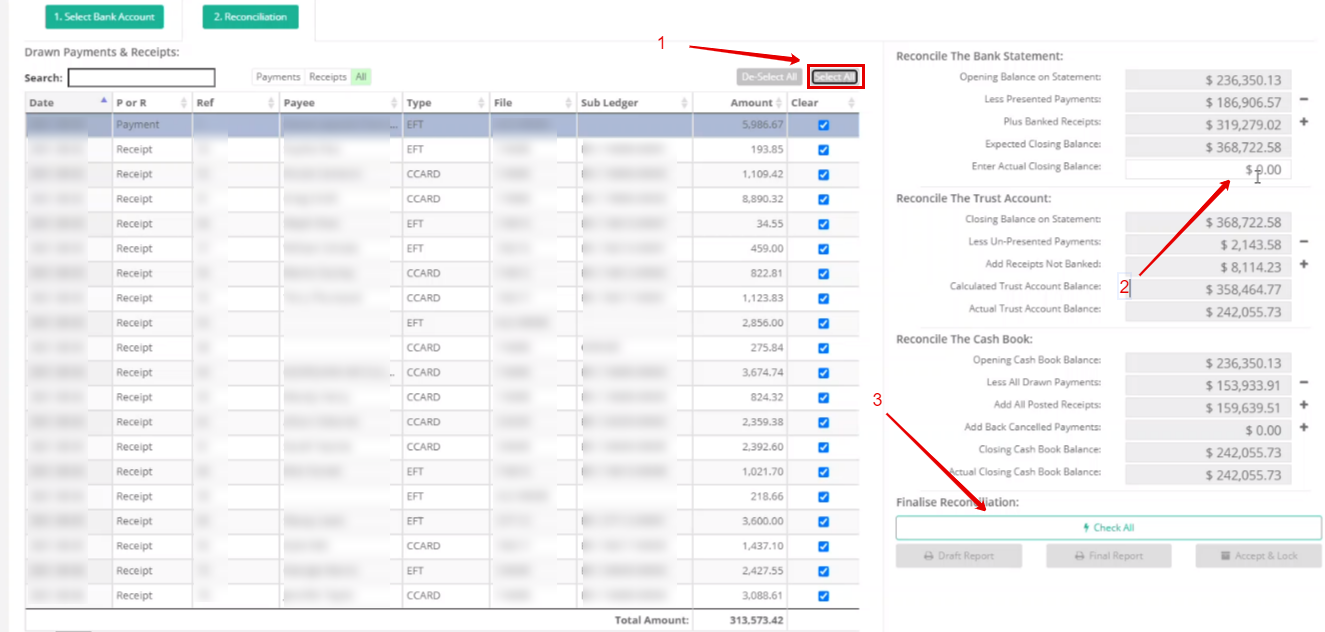This screenshot has width=1325, height=632.
Task: Uncheck Clear box for the 3,088.61 receipt
Action: pyautogui.click(x=823, y=596)
